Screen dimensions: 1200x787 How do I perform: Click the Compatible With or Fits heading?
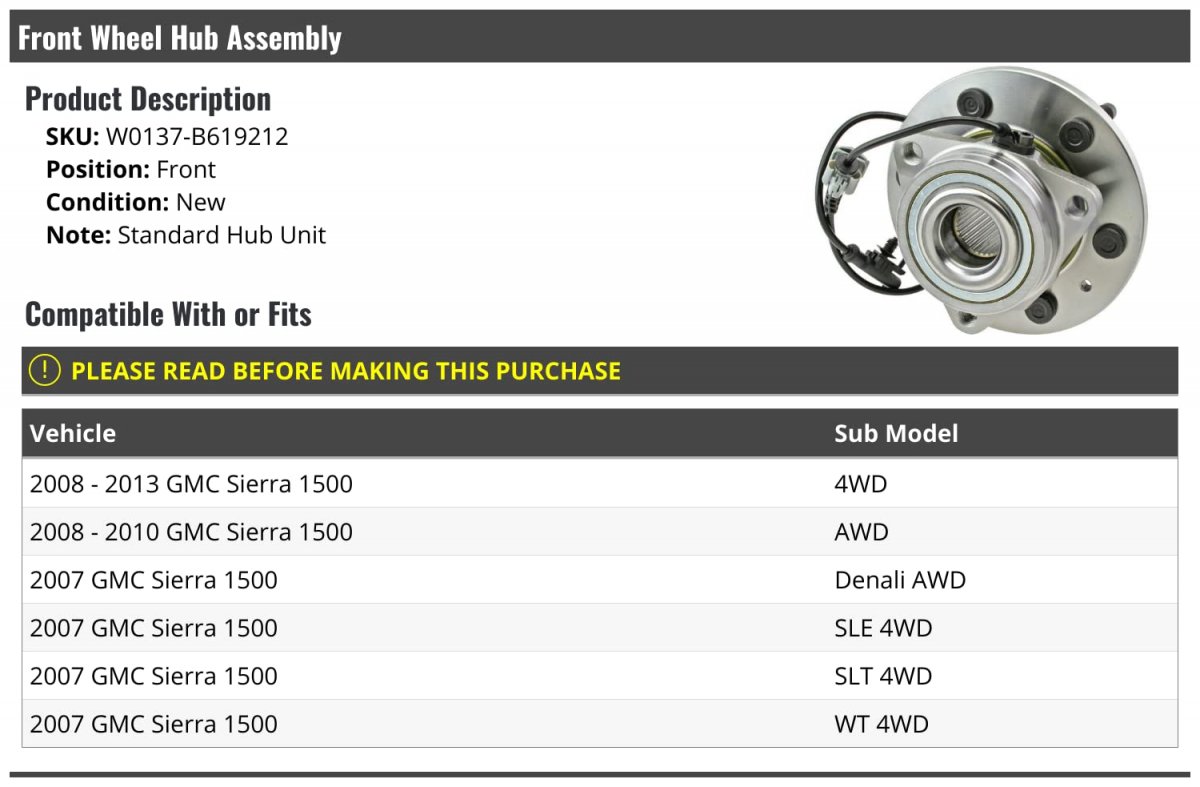click(168, 315)
